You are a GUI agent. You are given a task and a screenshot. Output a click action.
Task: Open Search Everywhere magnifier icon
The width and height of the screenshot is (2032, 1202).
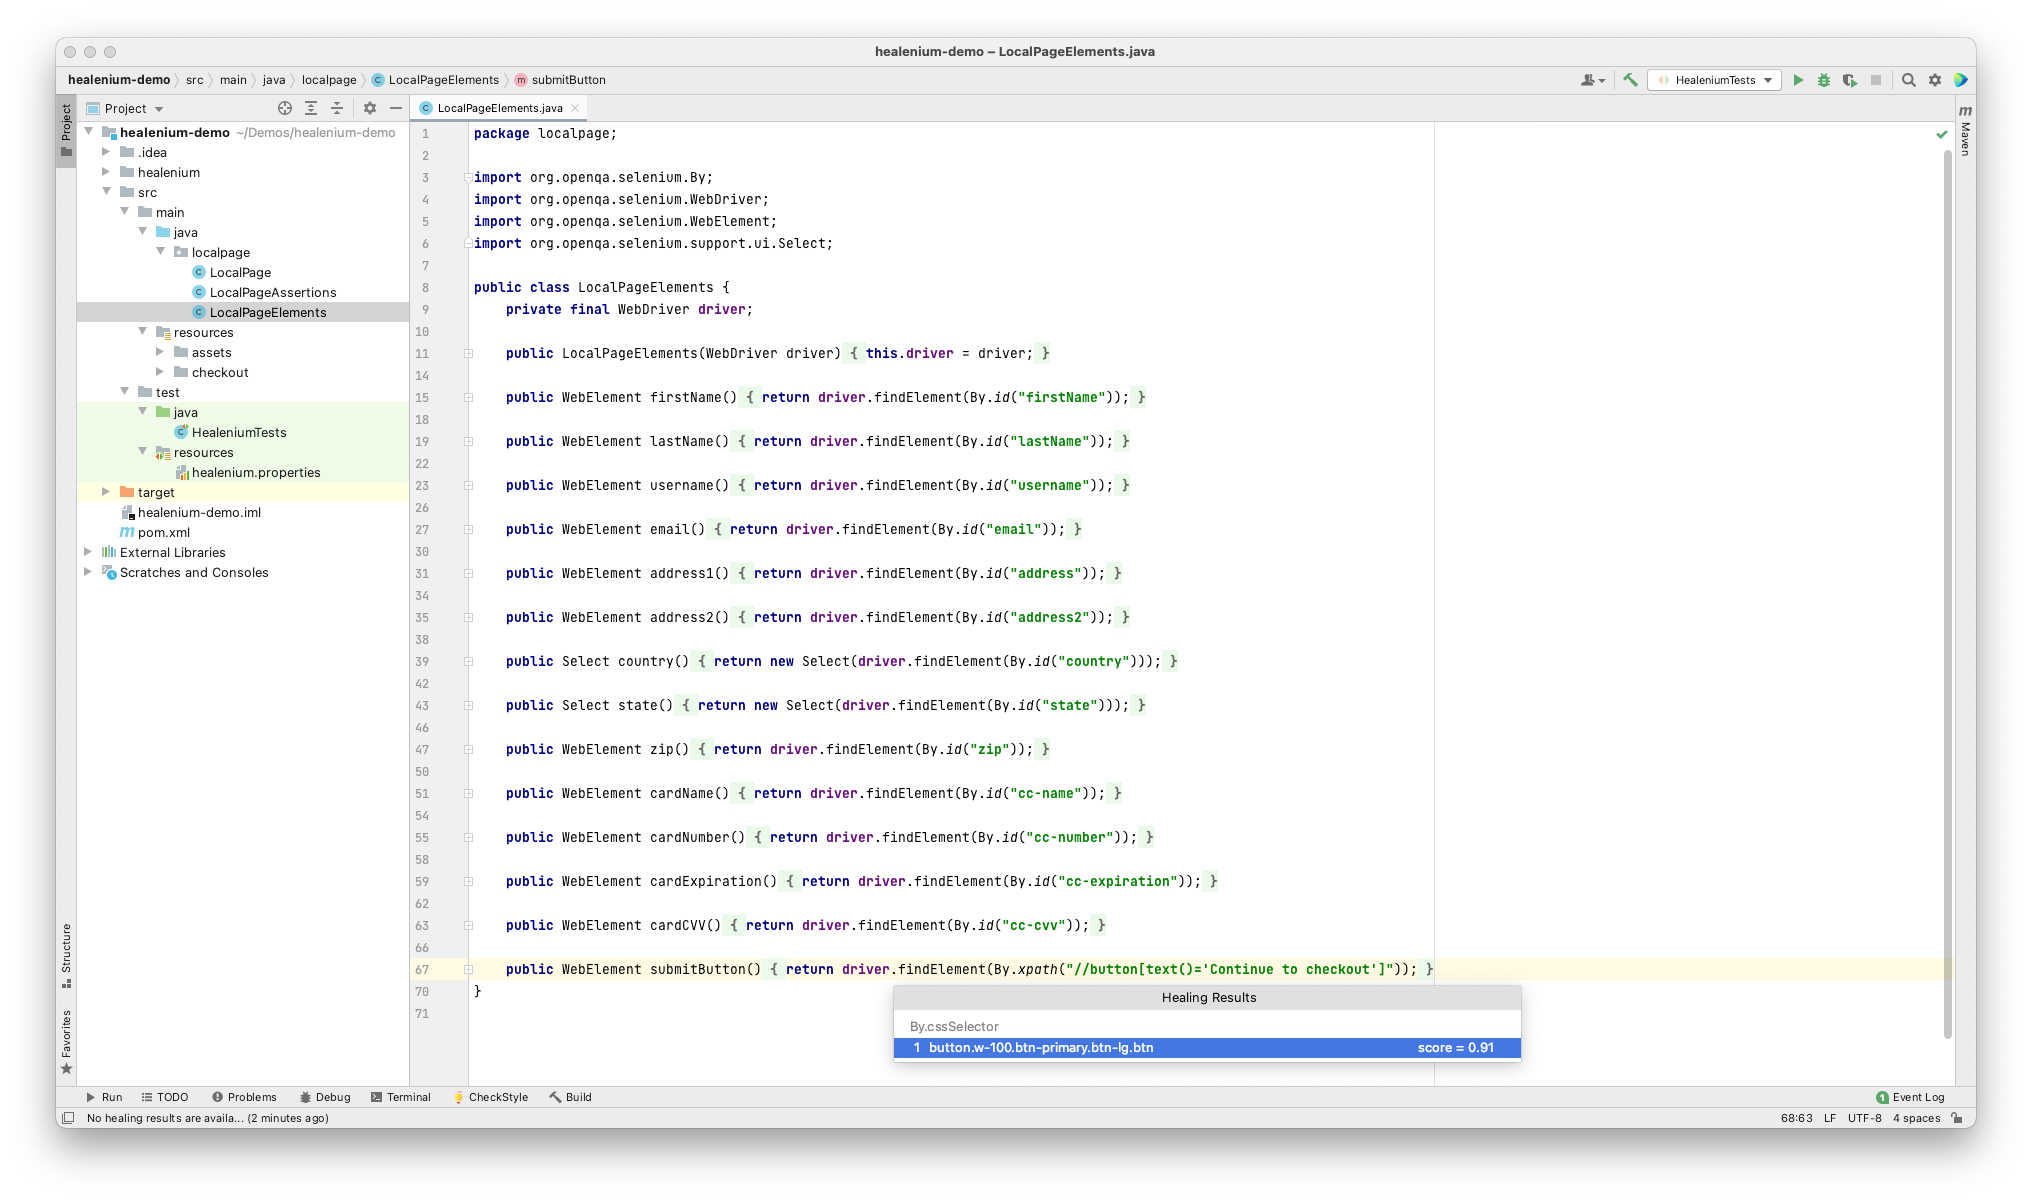click(x=1909, y=80)
